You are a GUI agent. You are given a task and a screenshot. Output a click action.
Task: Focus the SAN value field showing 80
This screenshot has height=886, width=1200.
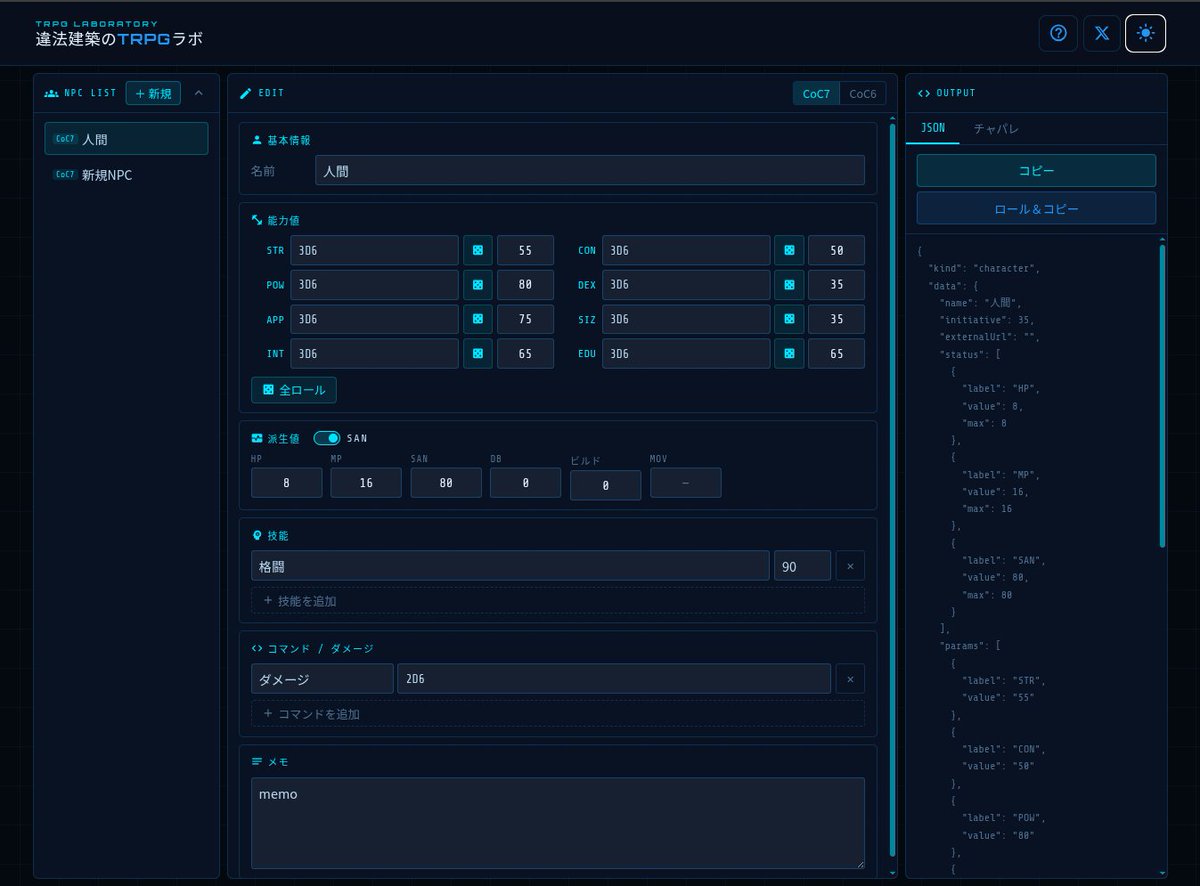pyautogui.click(x=446, y=482)
